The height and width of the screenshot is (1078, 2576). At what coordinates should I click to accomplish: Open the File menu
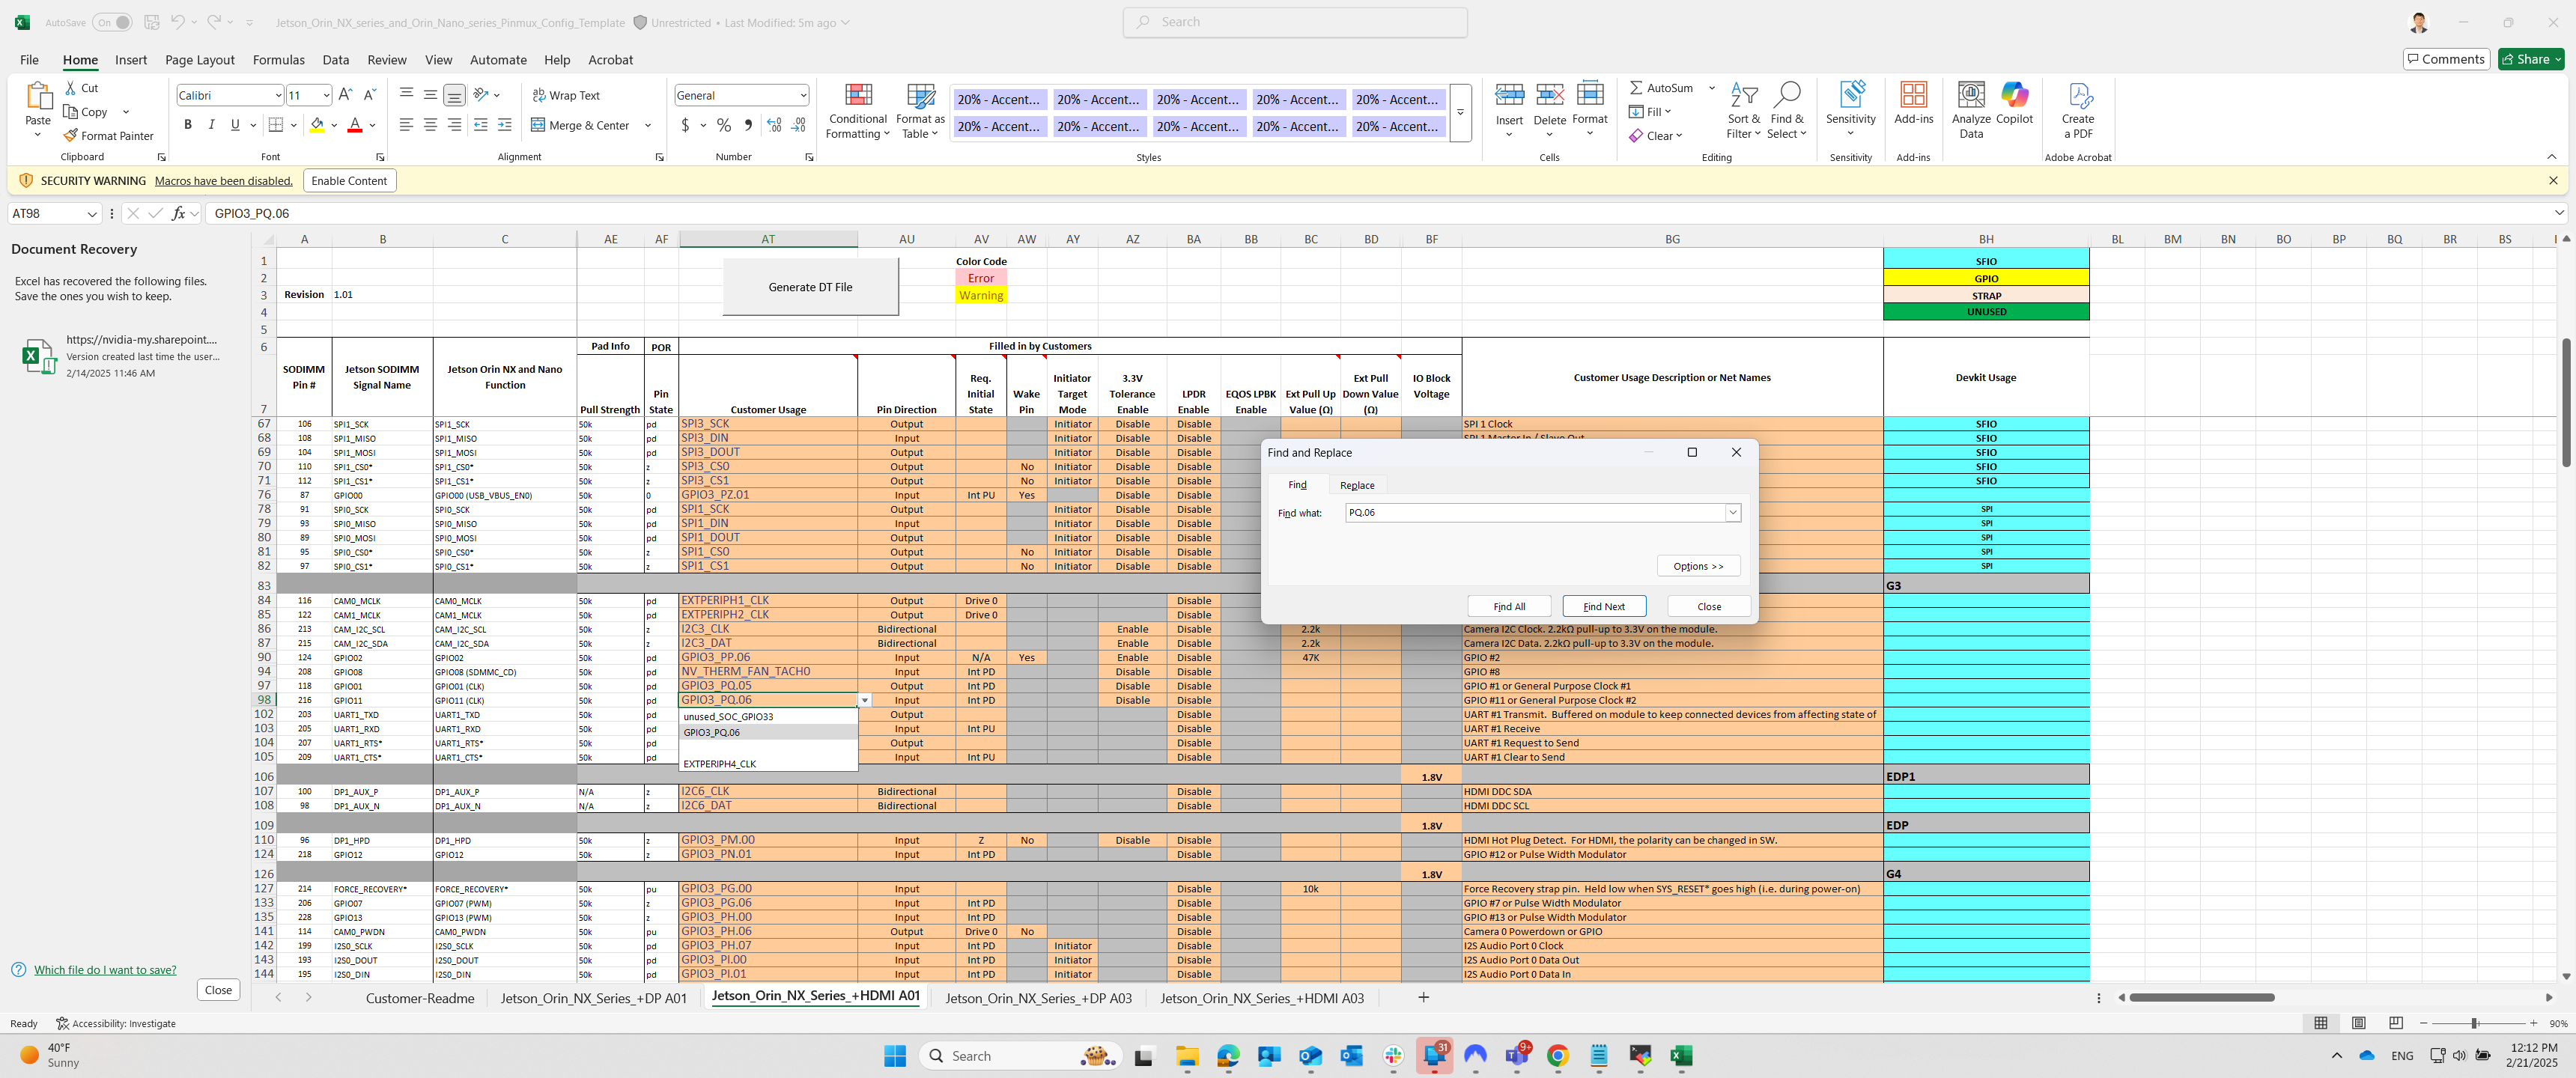pos(29,59)
